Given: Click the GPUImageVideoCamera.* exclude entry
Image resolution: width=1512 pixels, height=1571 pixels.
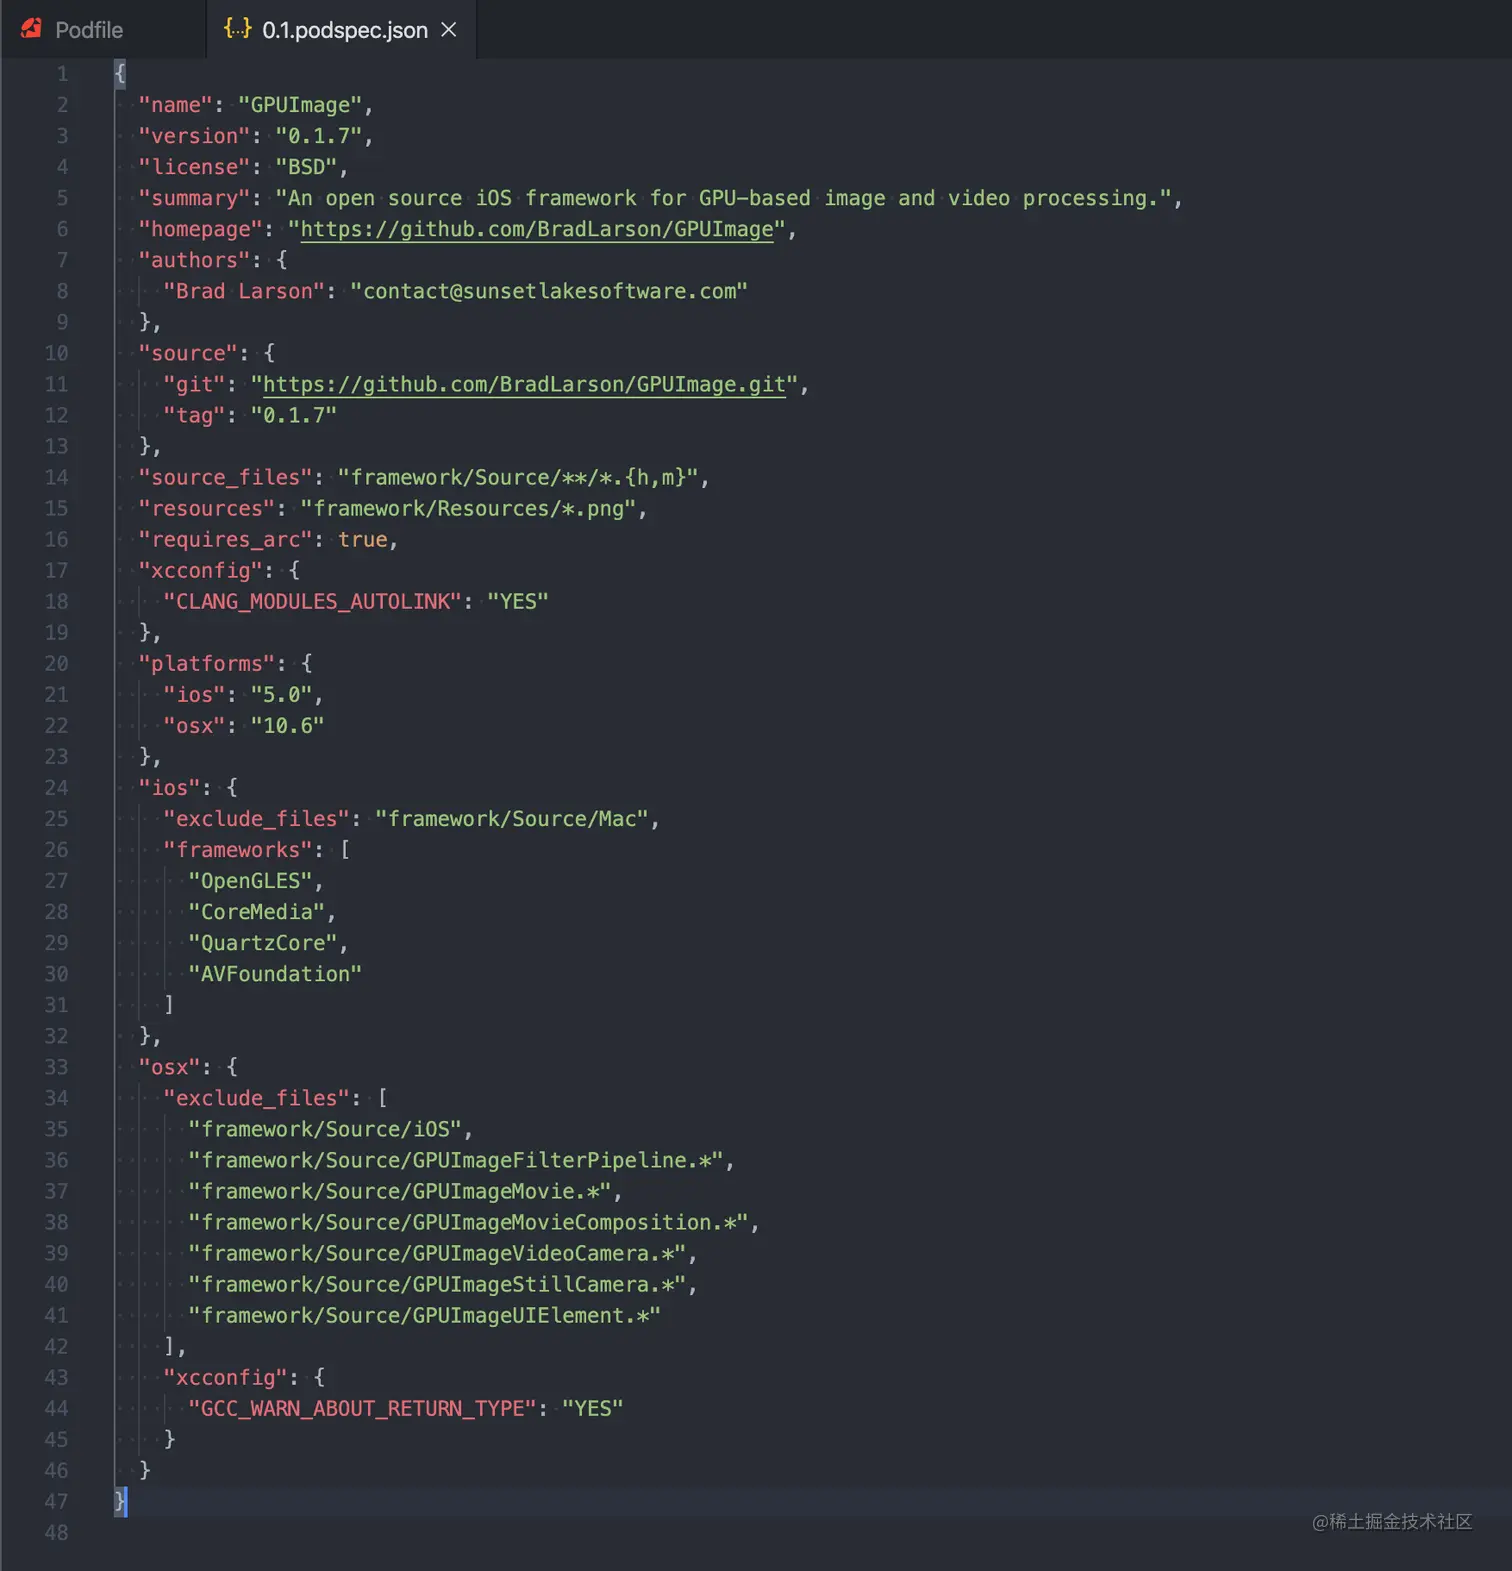Looking at the screenshot, I should (x=437, y=1253).
